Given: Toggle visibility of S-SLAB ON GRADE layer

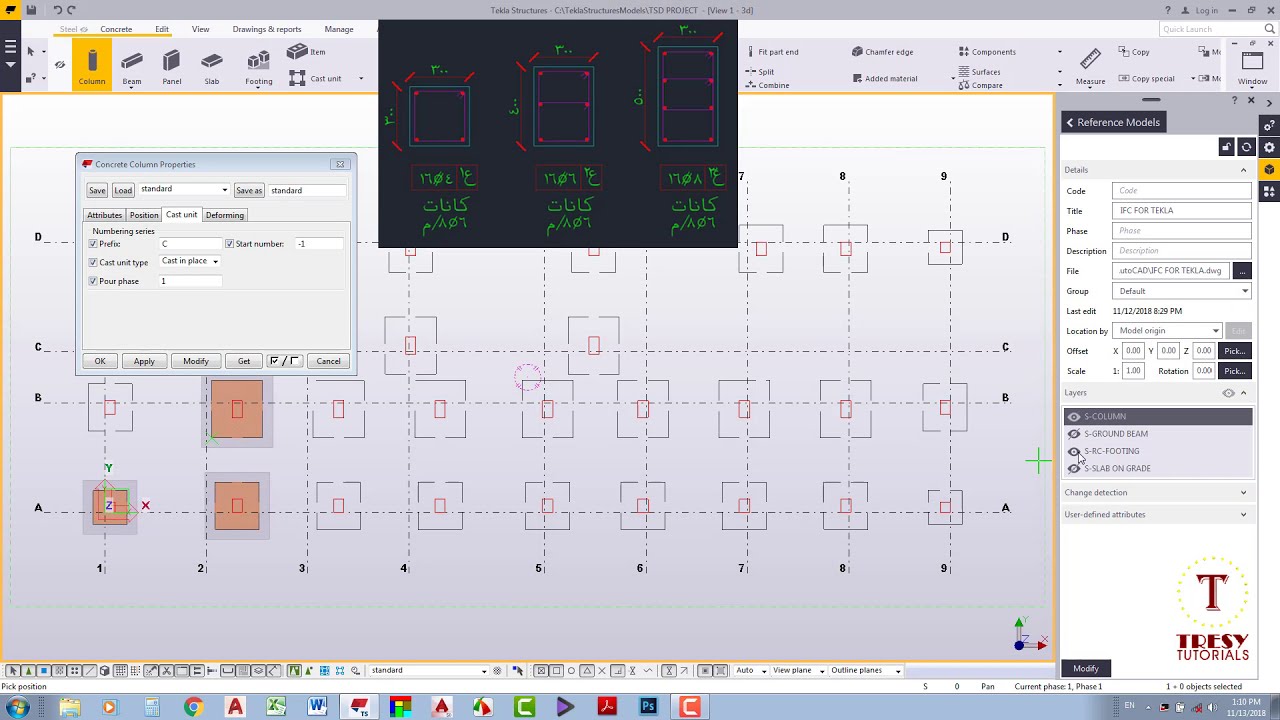Looking at the screenshot, I should (1074, 468).
